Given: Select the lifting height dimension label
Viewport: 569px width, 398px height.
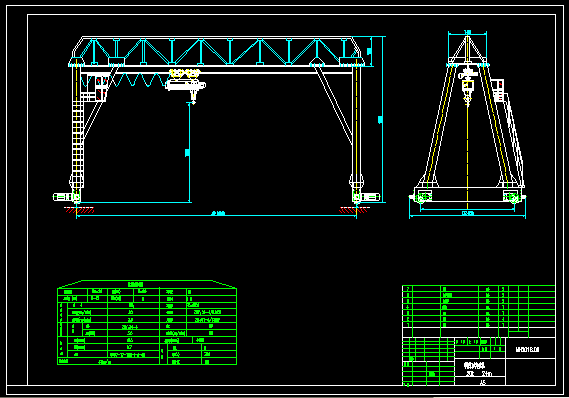Looking at the screenshot, I should (x=187, y=153).
